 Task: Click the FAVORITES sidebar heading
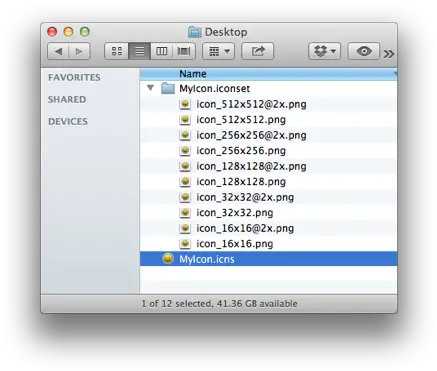pyautogui.click(x=74, y=77)
